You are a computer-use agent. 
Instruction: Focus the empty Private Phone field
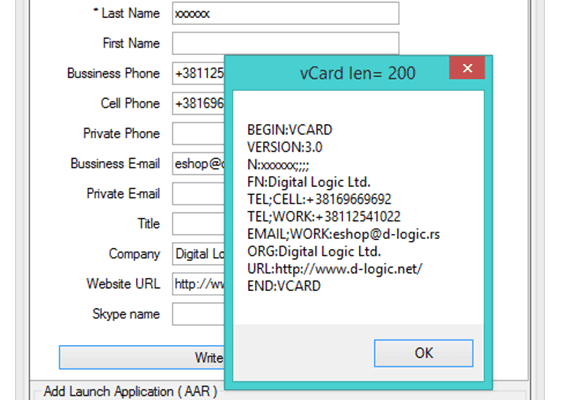(198, 133)
